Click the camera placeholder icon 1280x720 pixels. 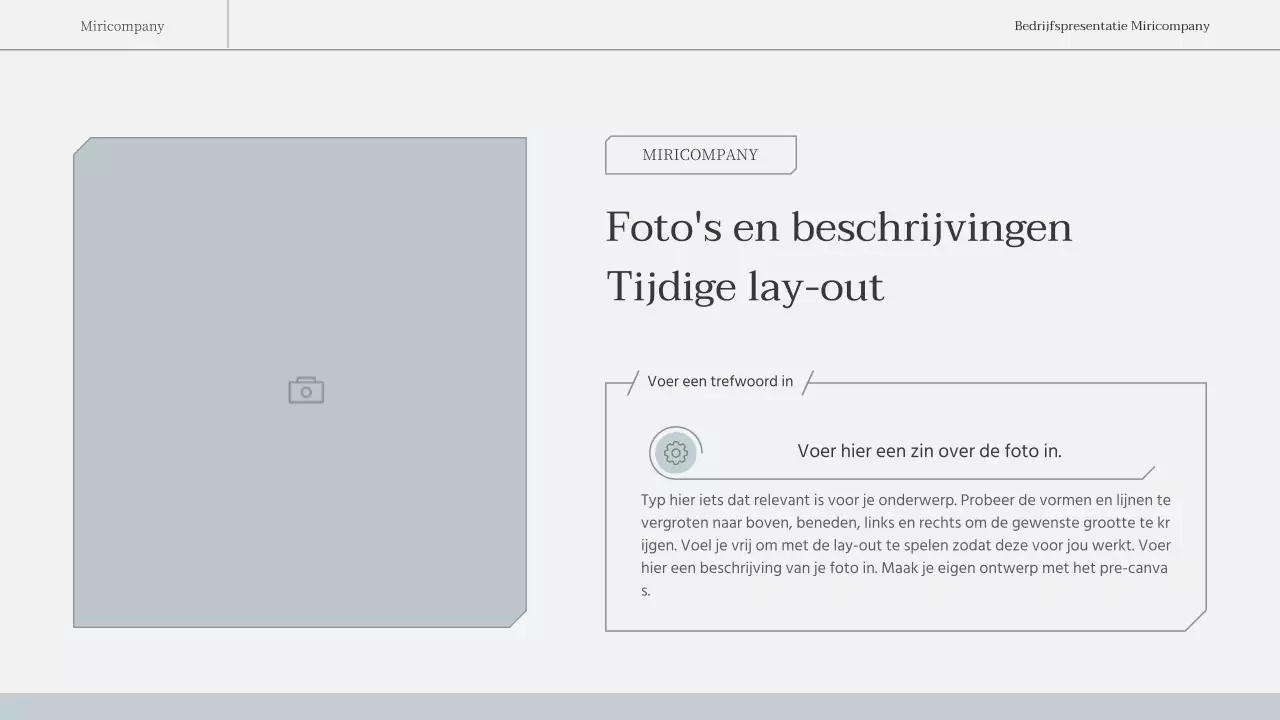[306, 389]
